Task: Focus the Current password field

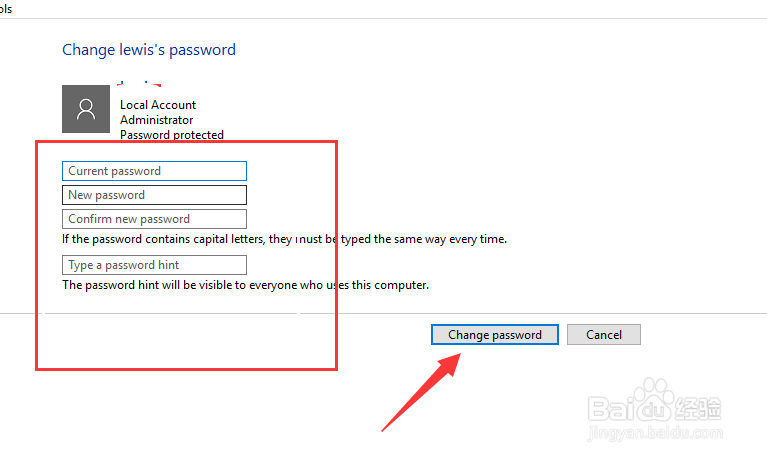Action: tap(154, 171)
